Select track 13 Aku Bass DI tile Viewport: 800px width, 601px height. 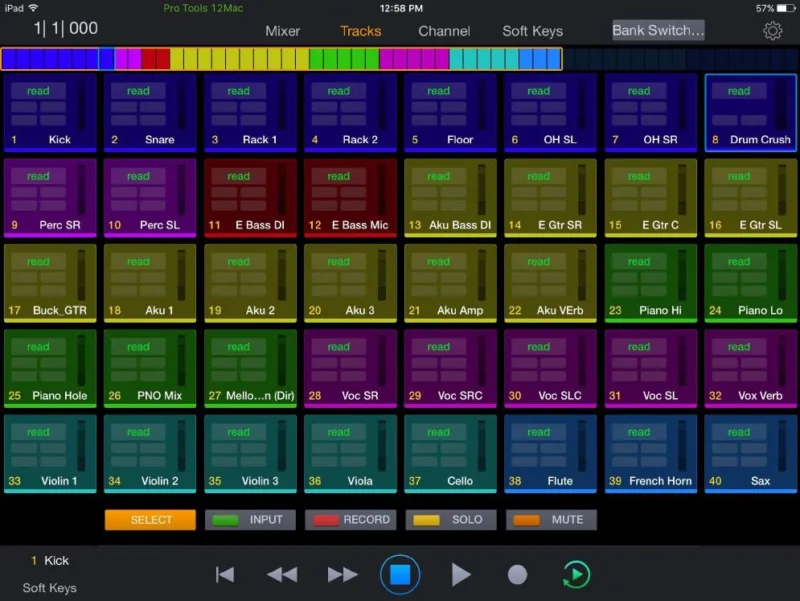click(450, 198)
